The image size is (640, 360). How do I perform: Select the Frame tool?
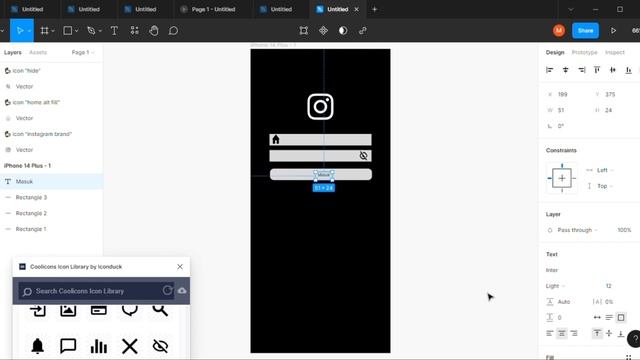coord(44,31)
